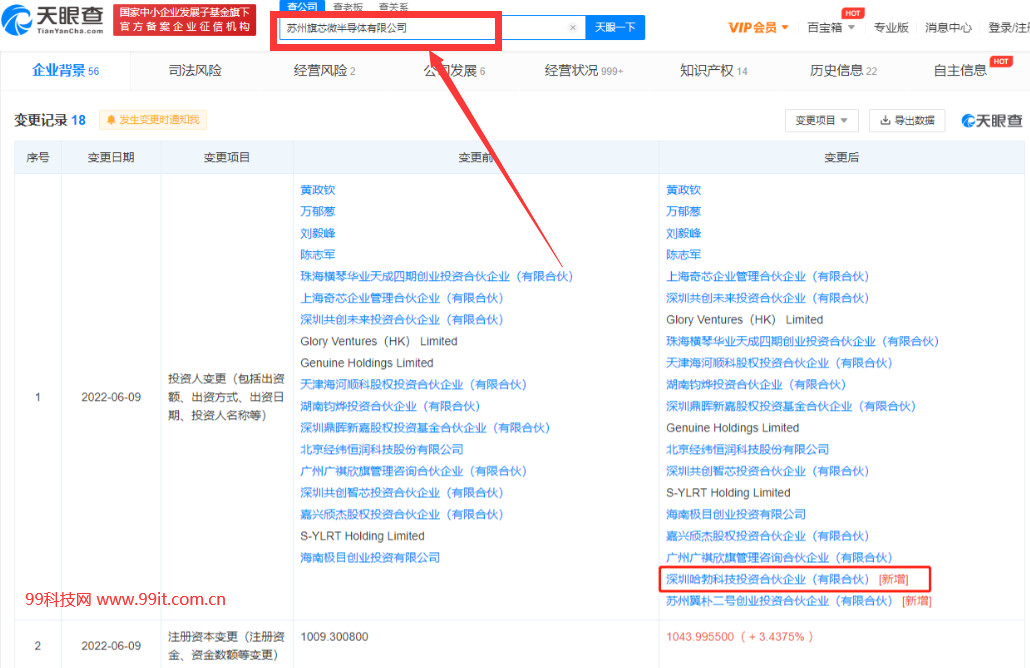1030x668 pixels.
Task: Open 天津海河顺科股权投资合伙企业 in the 变更前 column
Action: 413,384
